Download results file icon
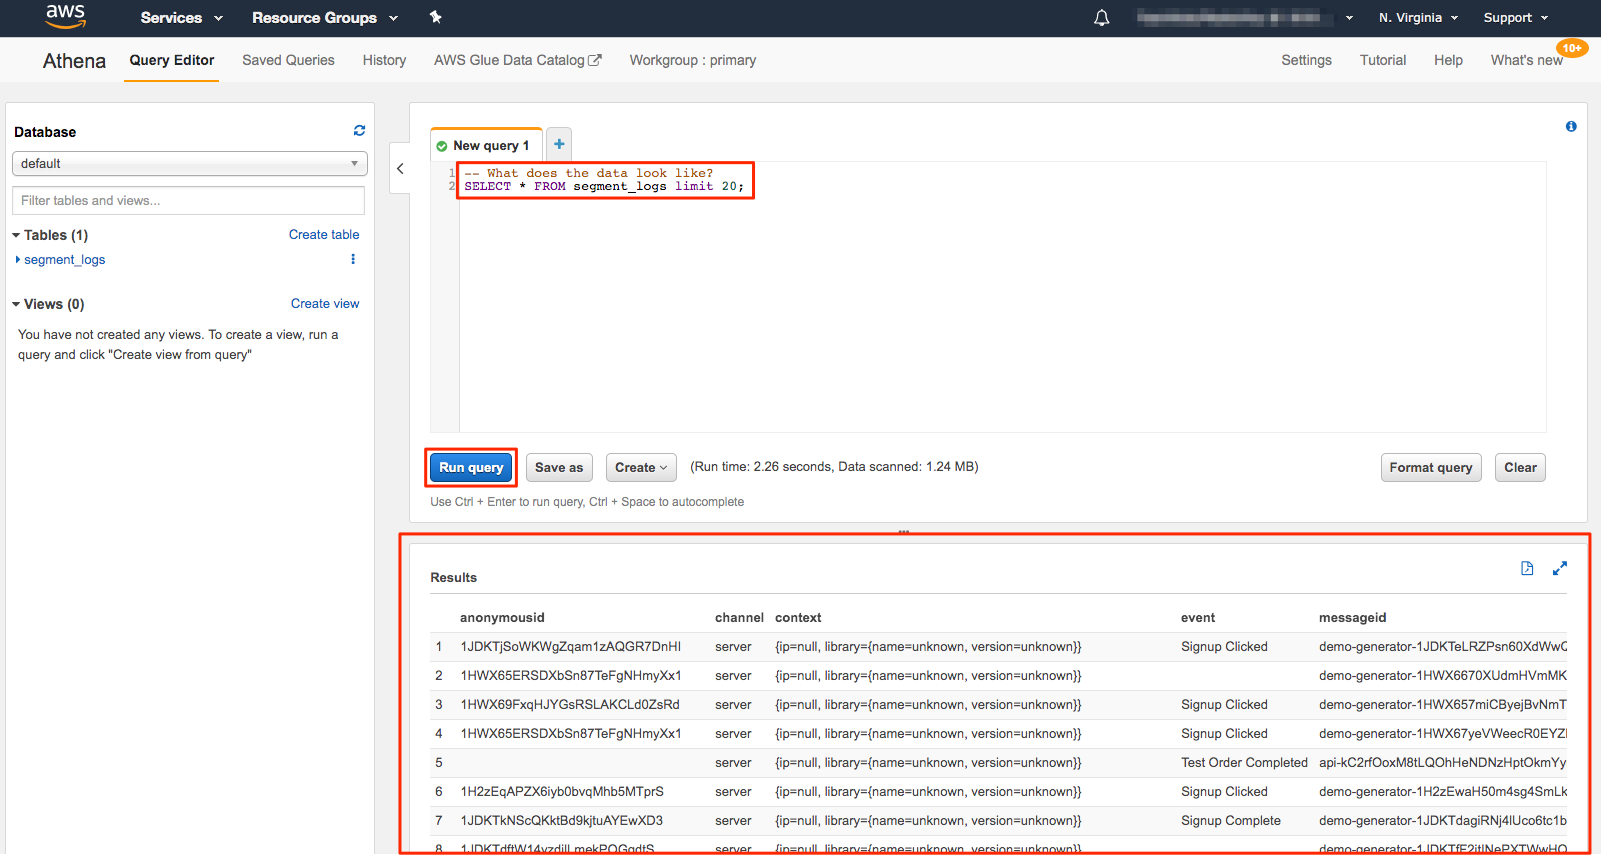The width and height of the screenshot is (1601, 855). 1527,568
